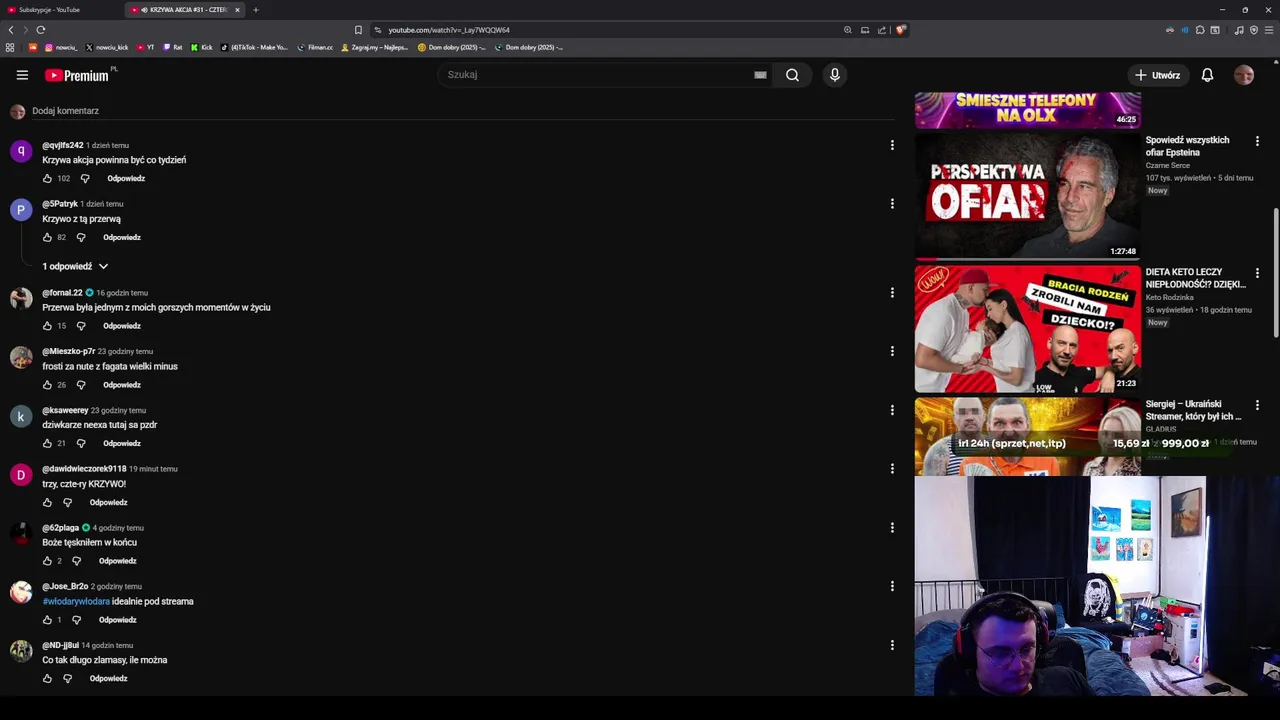This screenshot has width=1280, height=720.
Task: Open the #włodarywłodara hashtag link
Action: 76,602
